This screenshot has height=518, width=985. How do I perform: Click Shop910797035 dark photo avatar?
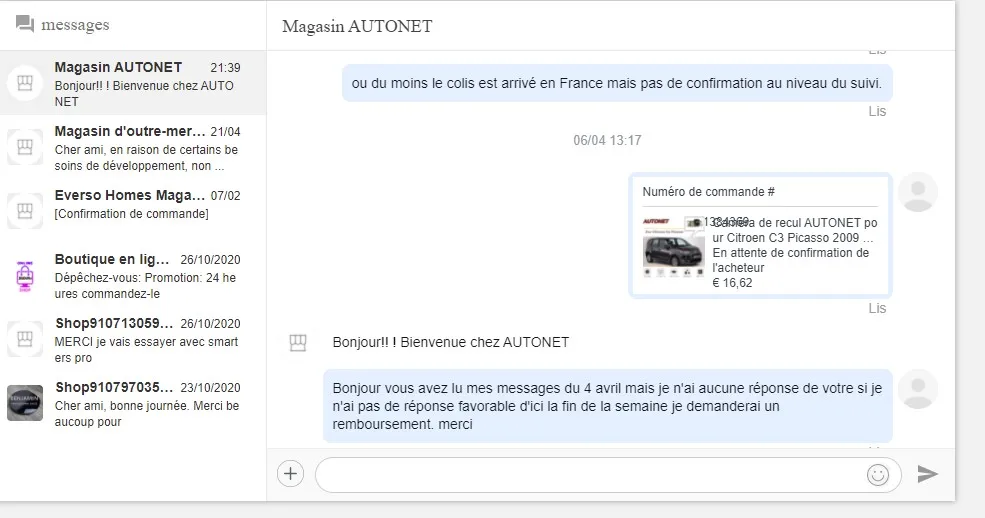(x=24, y=403)
